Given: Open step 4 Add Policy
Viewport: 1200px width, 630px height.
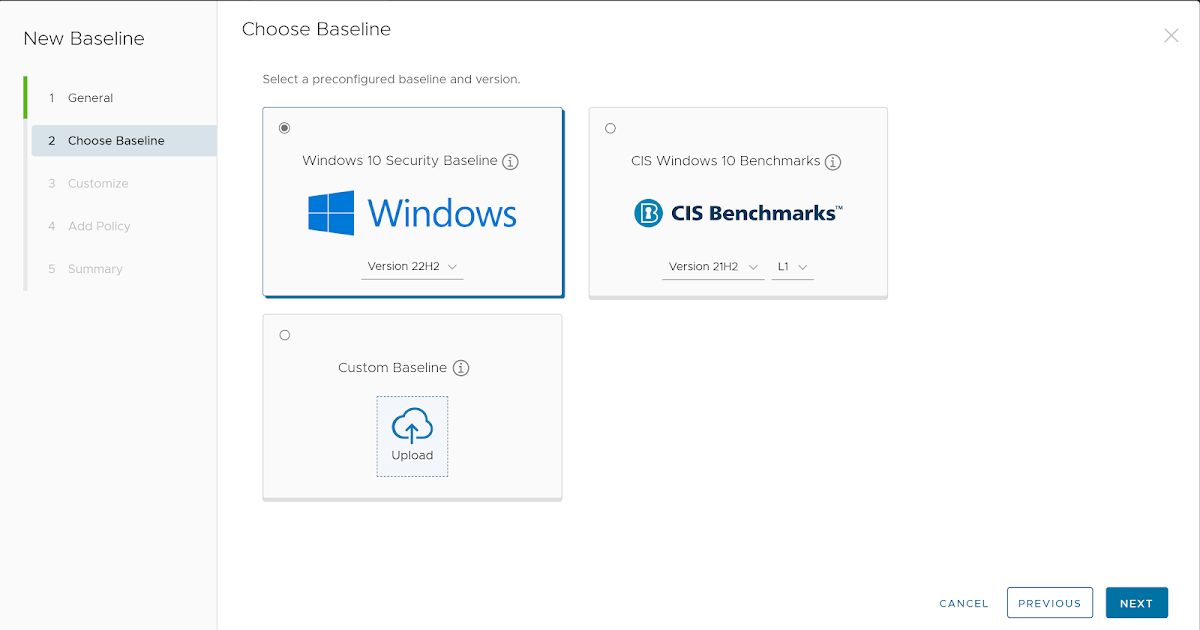Looking at the screenshot, I should pyautogui.click(x=124, y=226).
